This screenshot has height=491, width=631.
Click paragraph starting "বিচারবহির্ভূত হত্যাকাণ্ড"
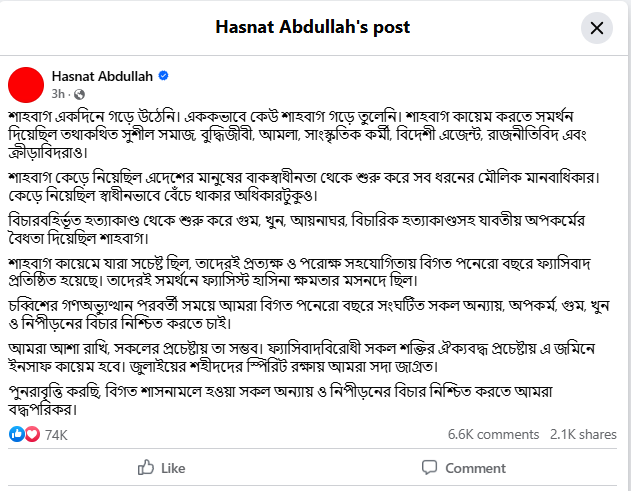(x=297, y=229)
